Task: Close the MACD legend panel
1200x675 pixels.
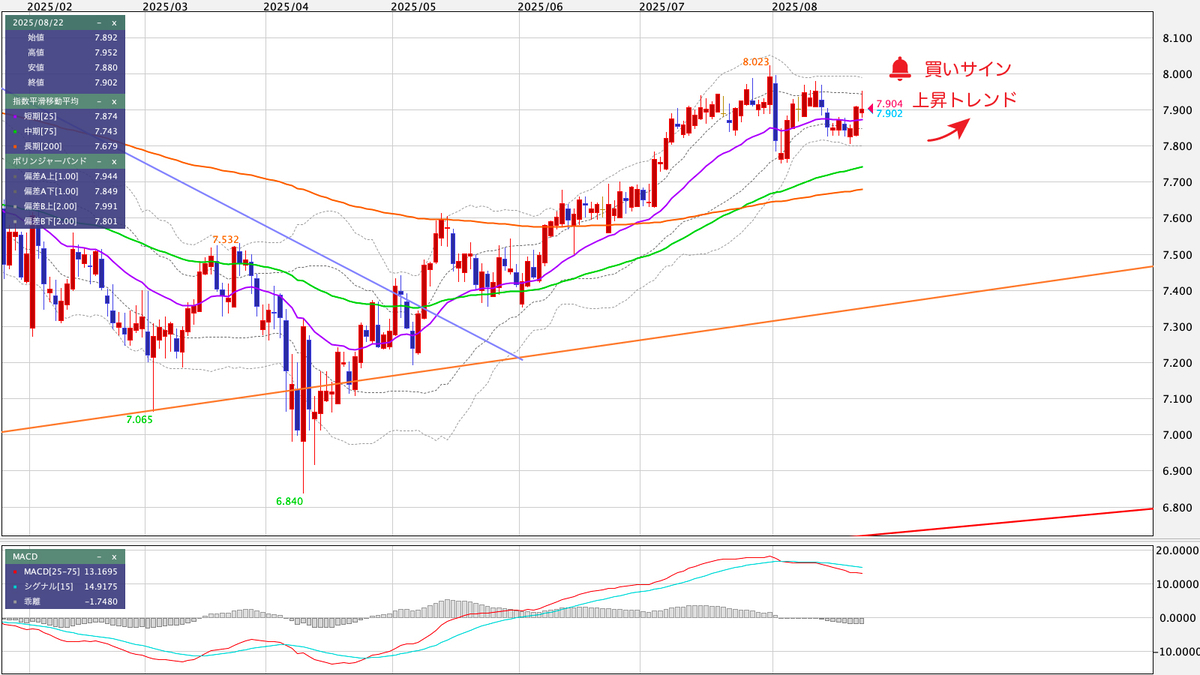Action: pos(114,556)
